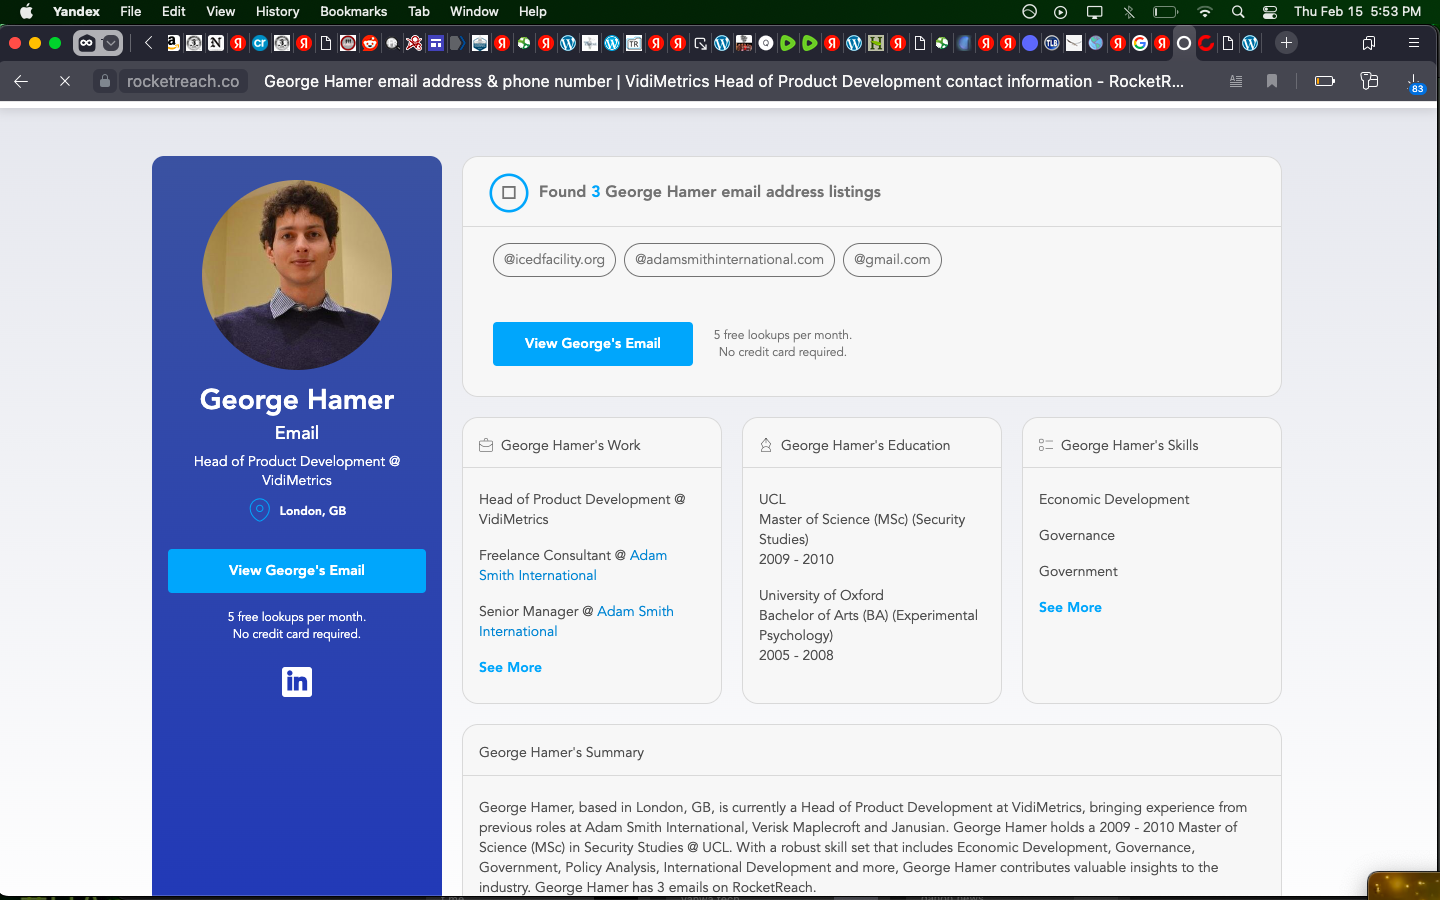Expand See More in the Work card
Image resolution: width=1440 pixels, height=900 pixels.
(x=510, y=667)
